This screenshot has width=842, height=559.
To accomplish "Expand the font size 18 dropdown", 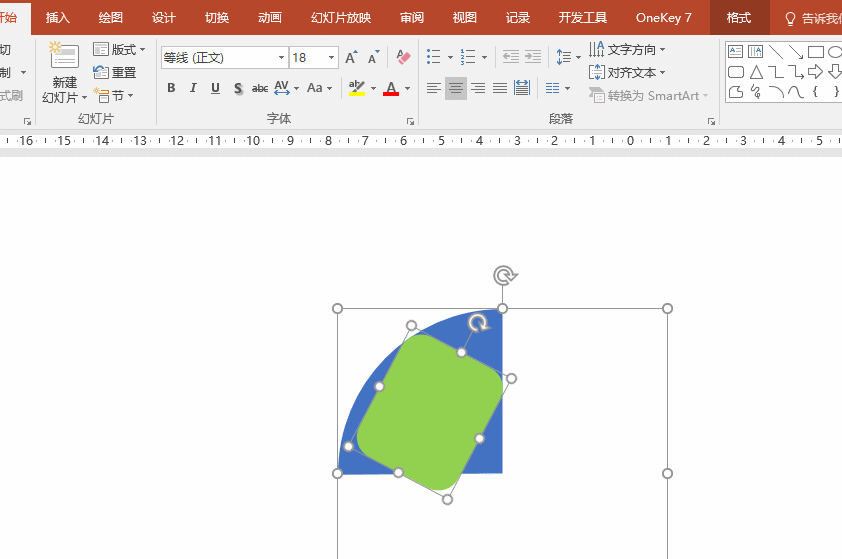I will [x=332, y=58].
